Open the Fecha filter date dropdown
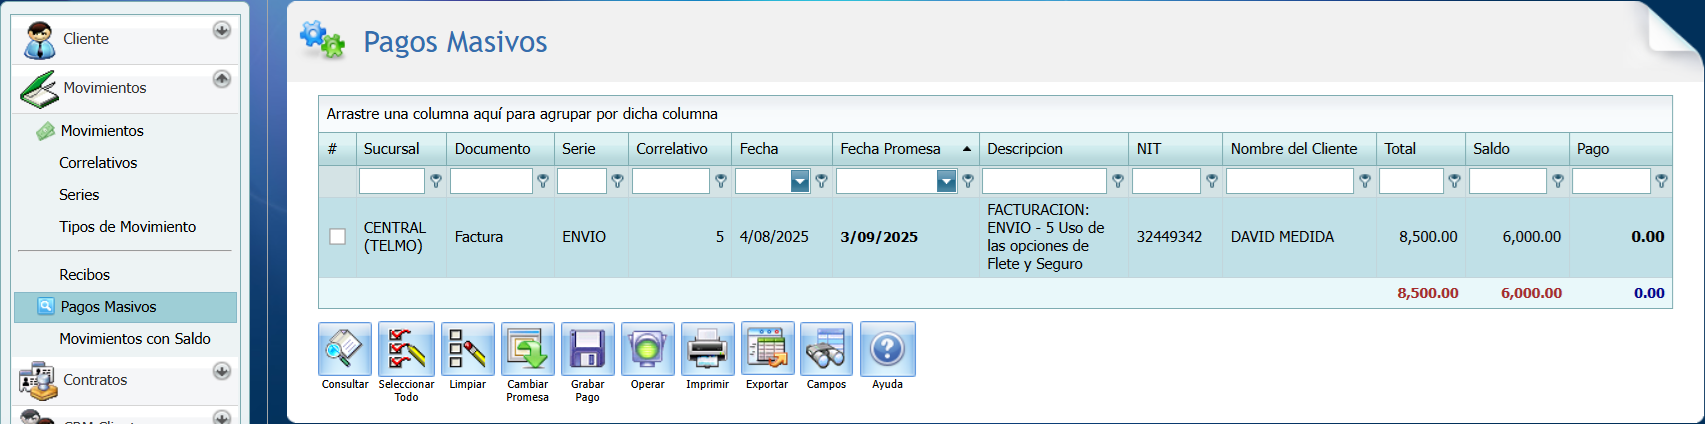This screenshot has width=1705, height=424. tap(799, 181)
